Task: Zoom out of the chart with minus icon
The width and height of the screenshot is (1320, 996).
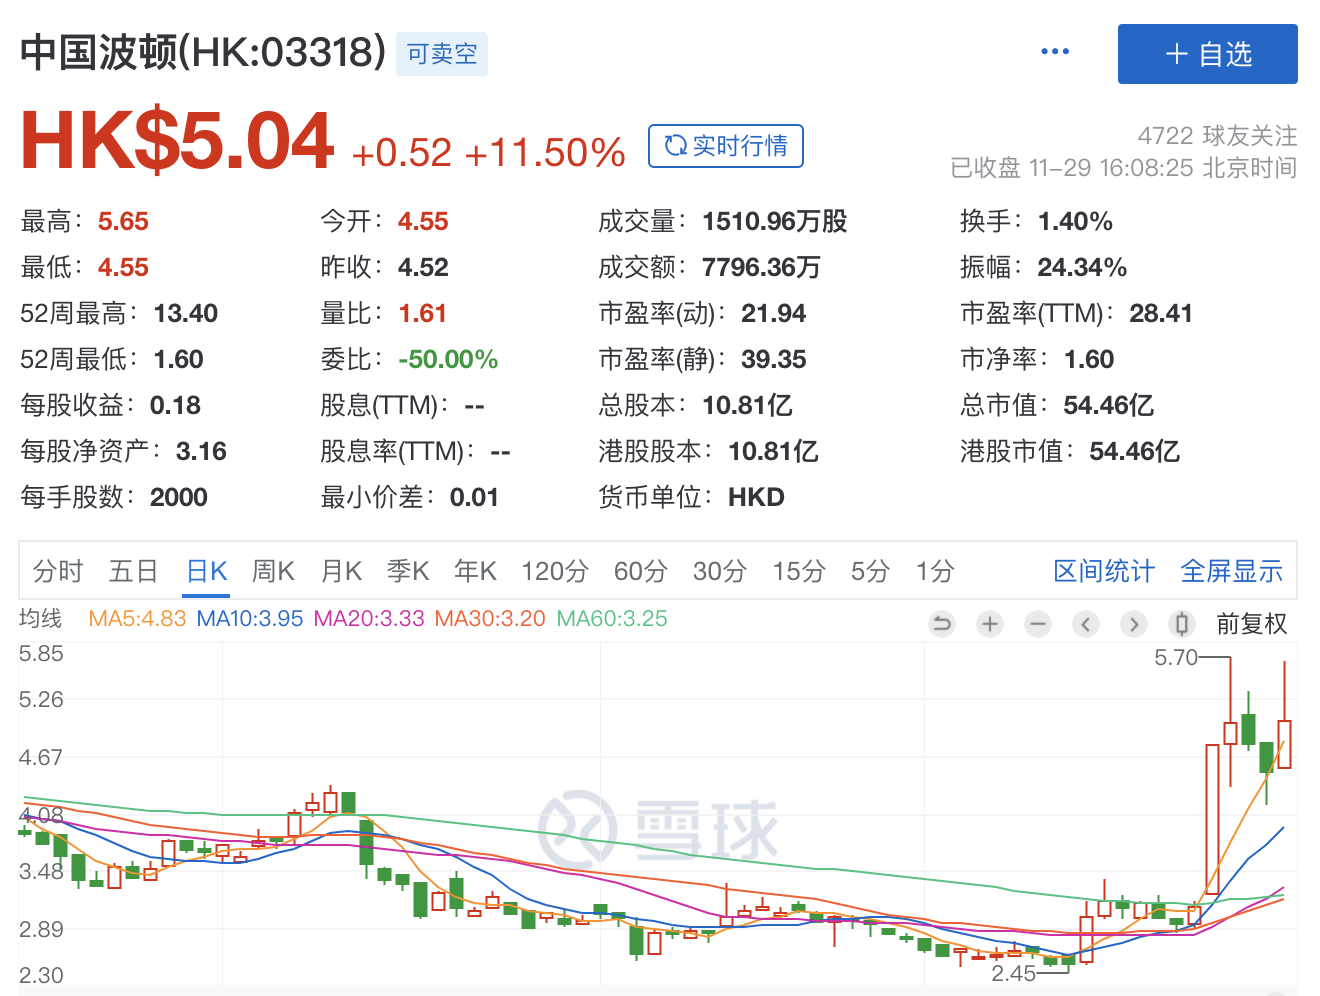Action: click(x=1038, y=623)
